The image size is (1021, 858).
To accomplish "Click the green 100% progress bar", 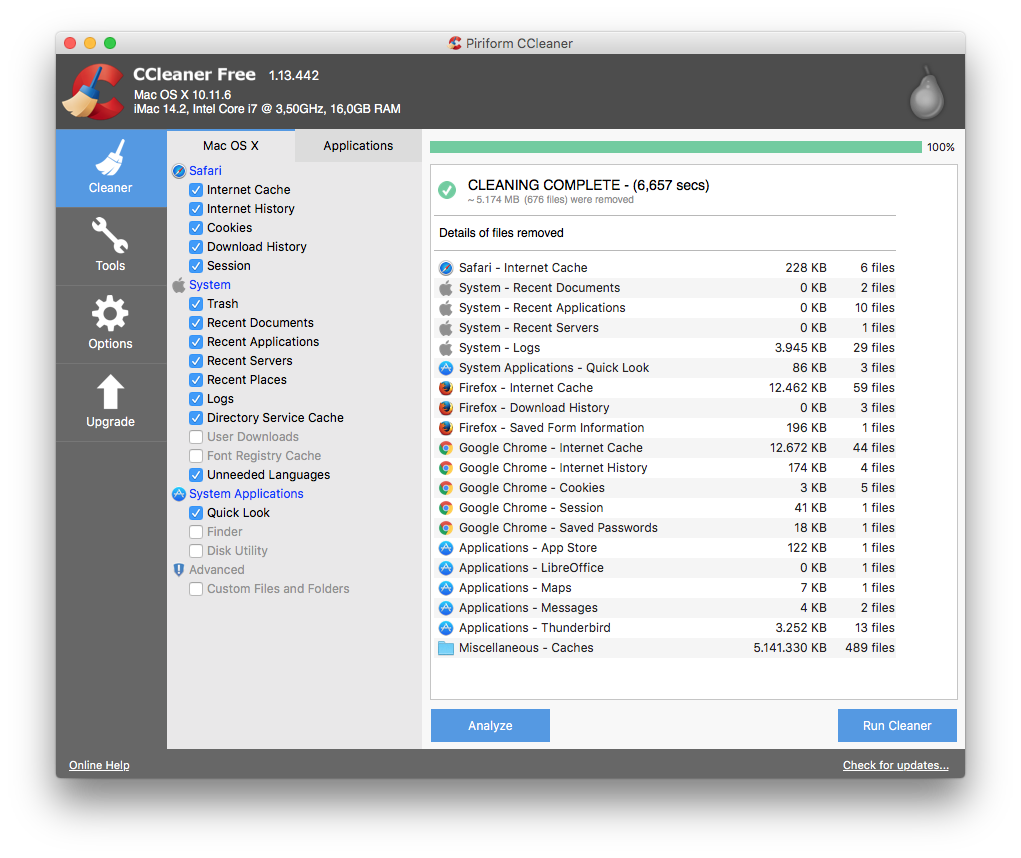I will (675, 146).
